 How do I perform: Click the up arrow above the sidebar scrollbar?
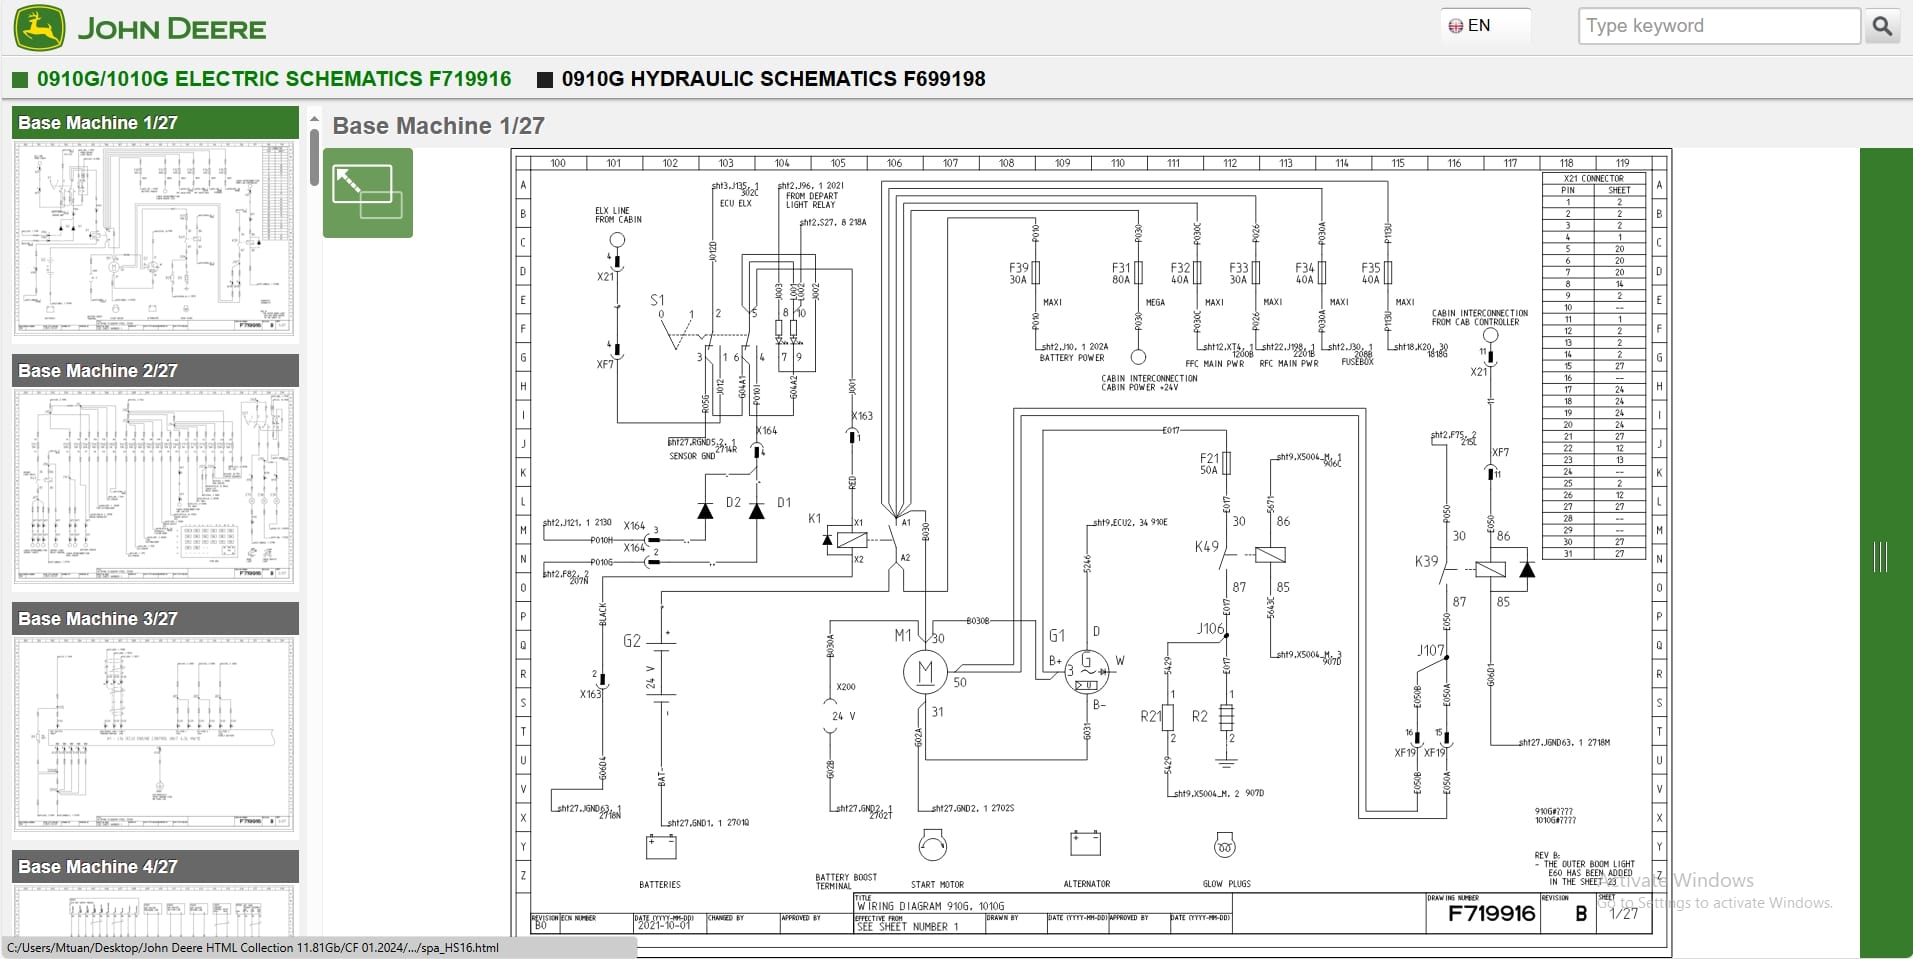(314, 117)
